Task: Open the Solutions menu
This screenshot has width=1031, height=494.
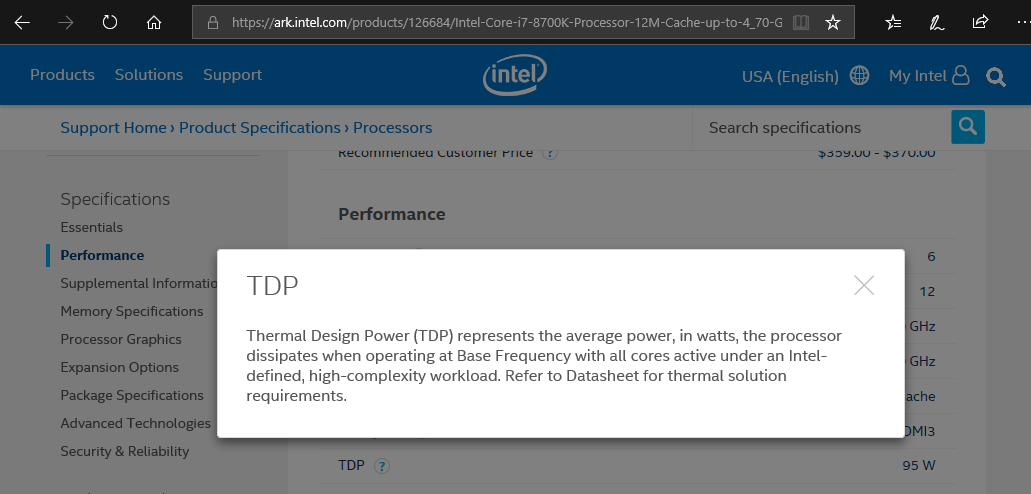Action: (149, 75)
